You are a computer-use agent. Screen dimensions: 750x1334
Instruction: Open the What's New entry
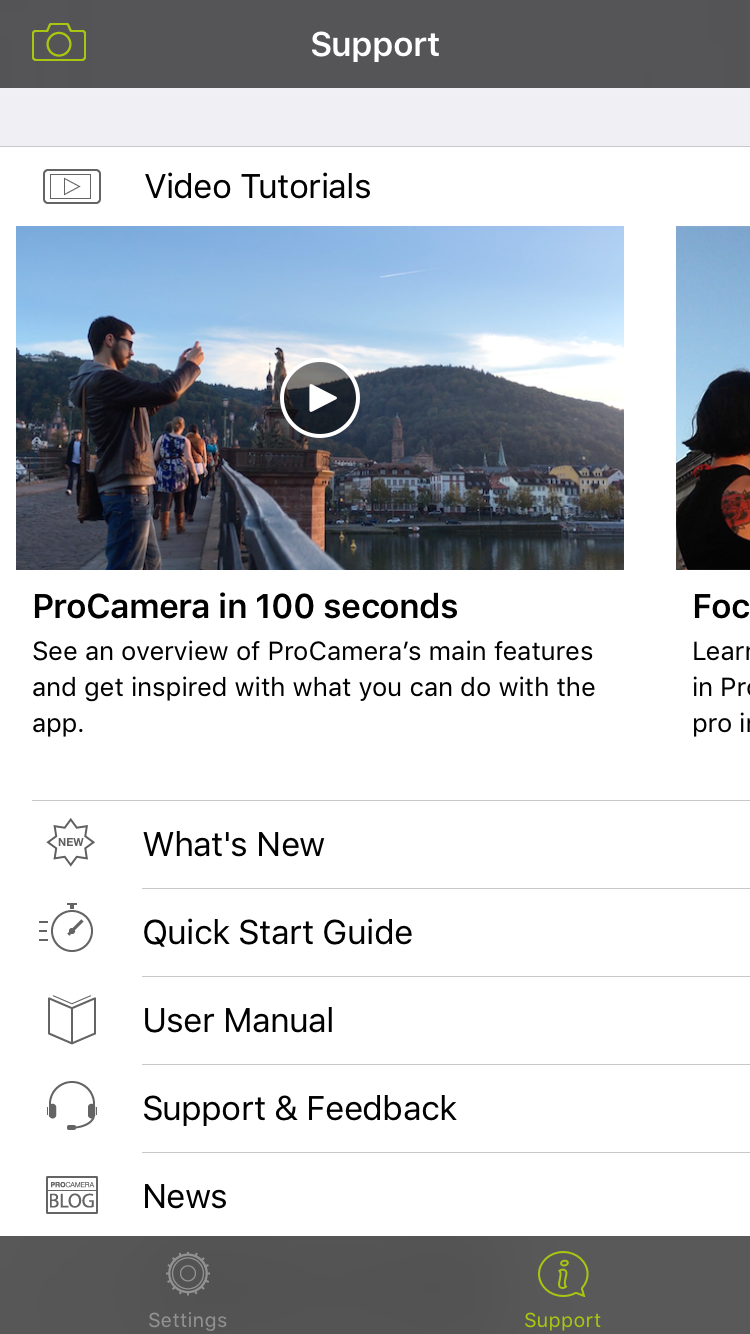point(234,844)
